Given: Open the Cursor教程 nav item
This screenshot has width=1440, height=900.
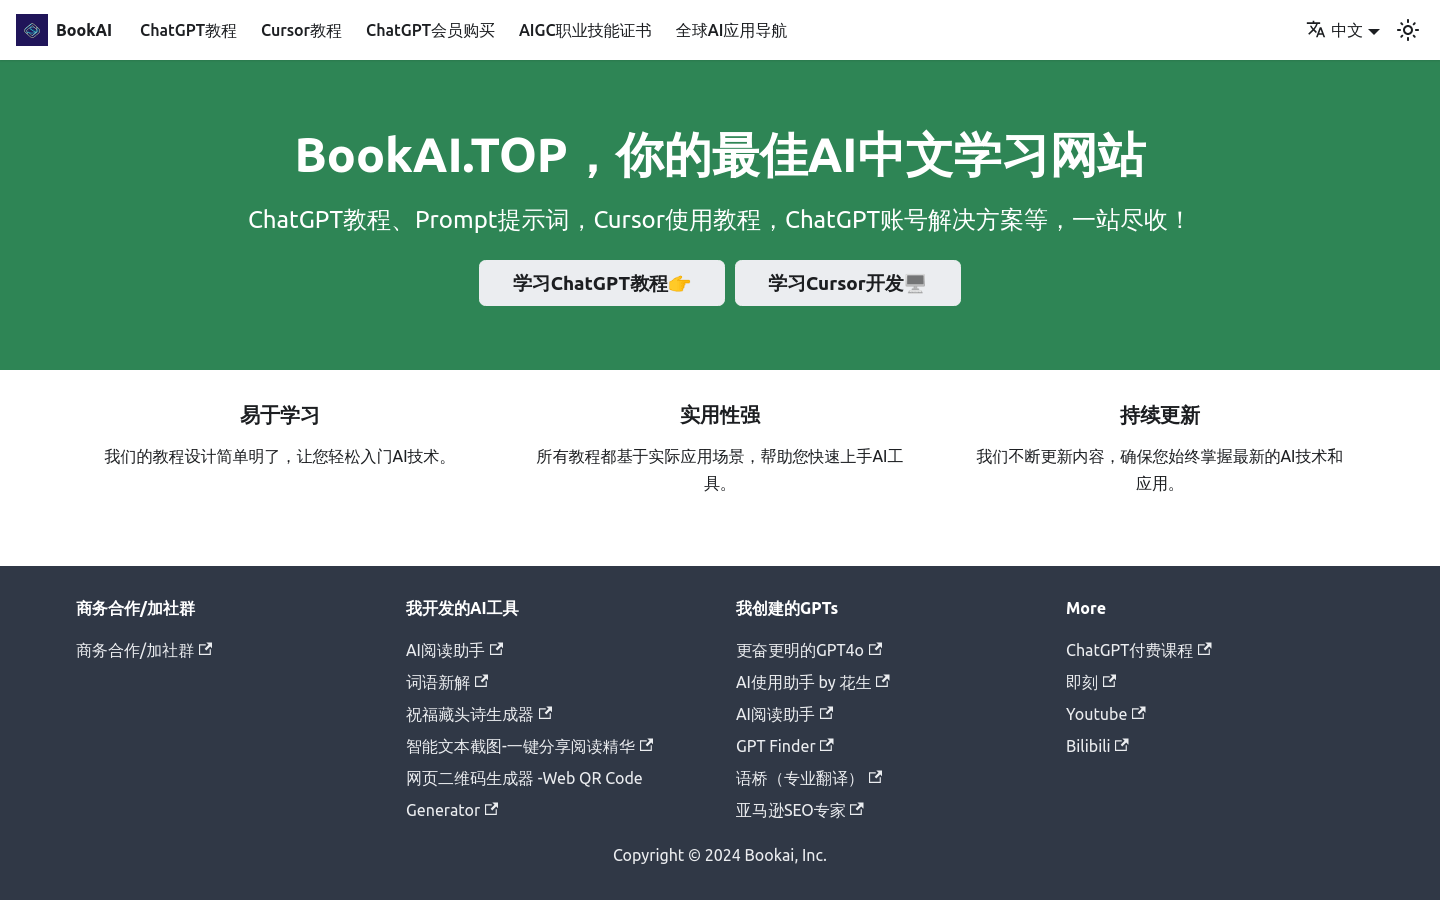Looking at the screenshot, I should (x=301, y=30).
